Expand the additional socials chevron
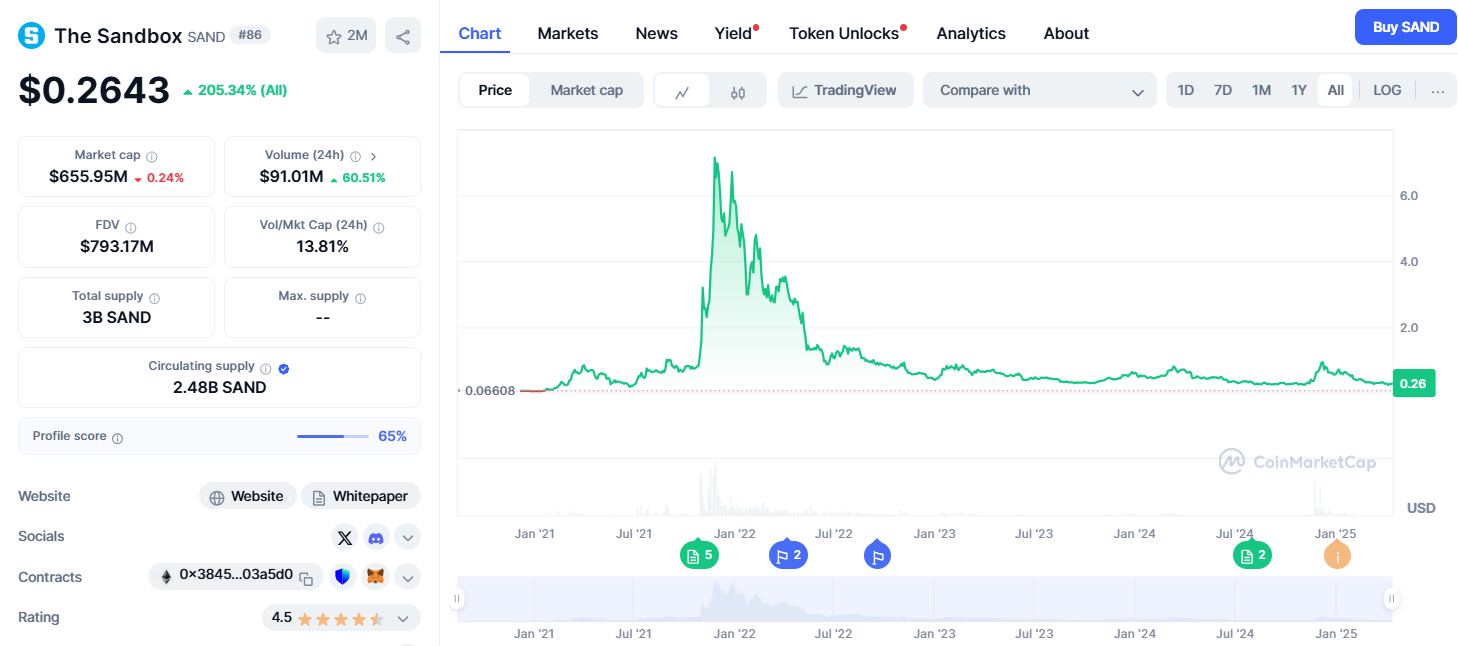Image resolution: width=1458 pixels, height=646 pixels. 407,537
